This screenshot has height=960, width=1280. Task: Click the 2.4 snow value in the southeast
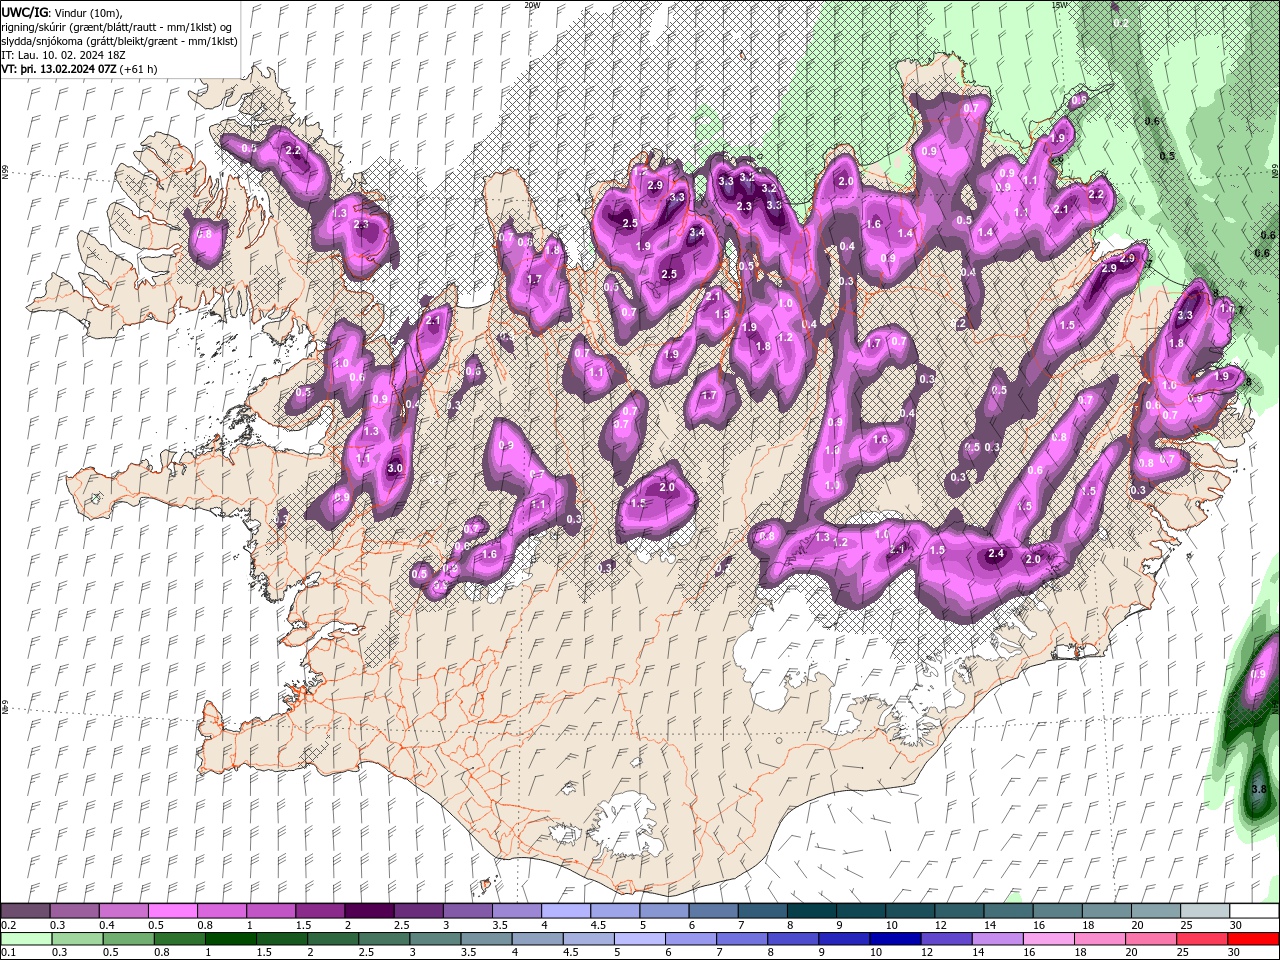pyautogui.click(x=995, y=553)
